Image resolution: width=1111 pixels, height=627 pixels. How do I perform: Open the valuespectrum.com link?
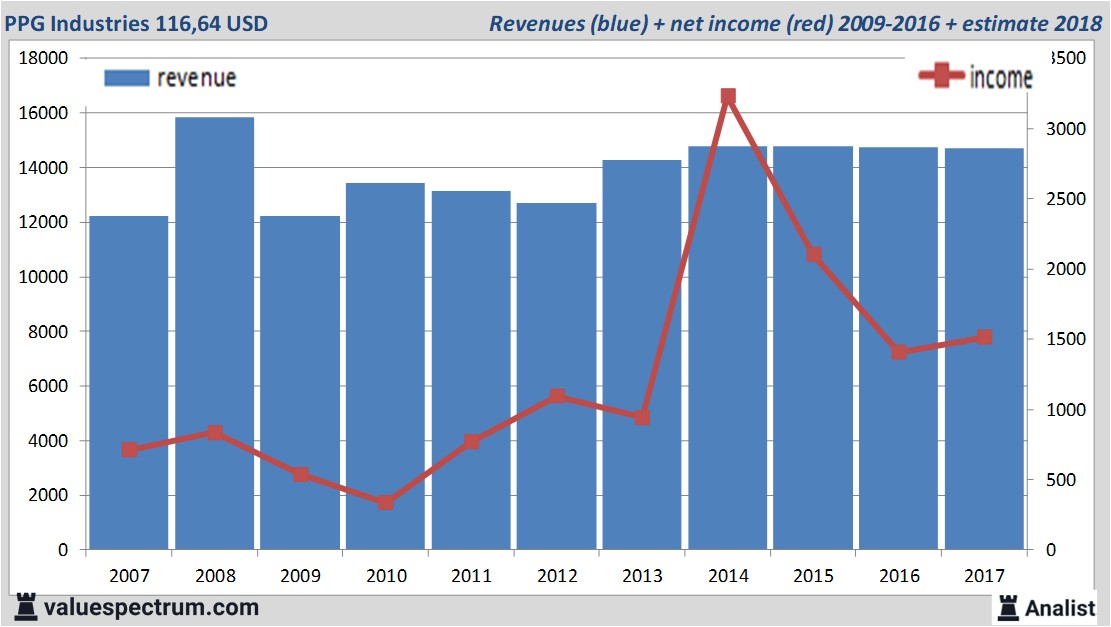(x=151, y=608)
